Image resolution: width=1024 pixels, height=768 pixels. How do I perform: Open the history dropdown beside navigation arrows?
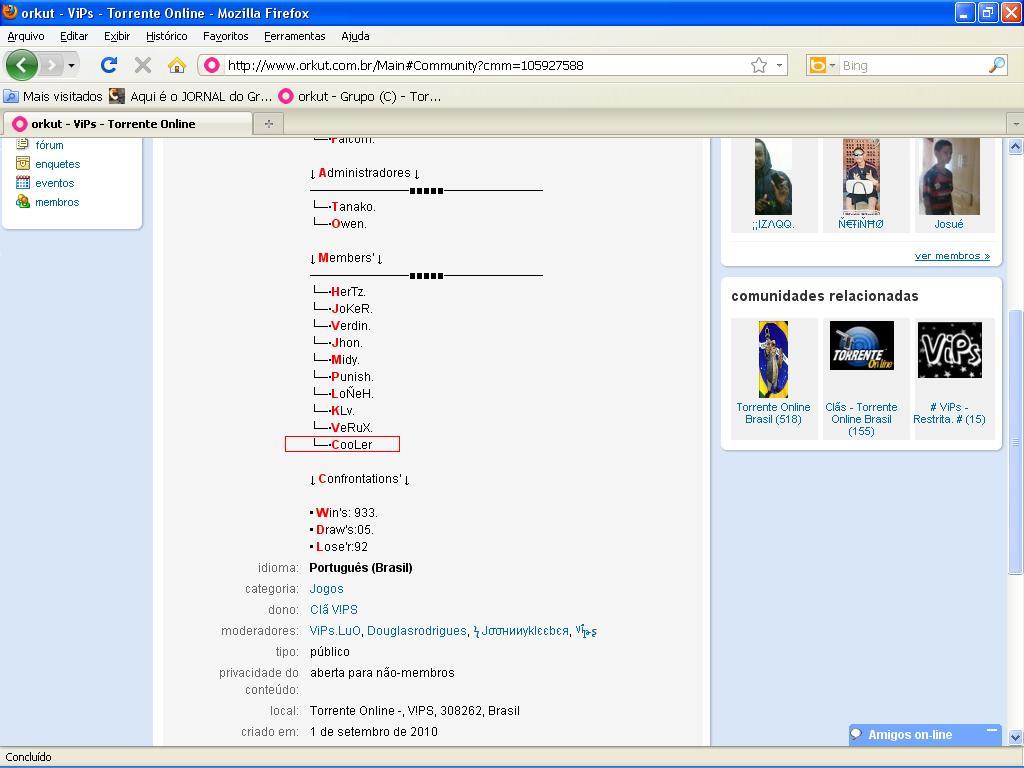pos(71,65)
